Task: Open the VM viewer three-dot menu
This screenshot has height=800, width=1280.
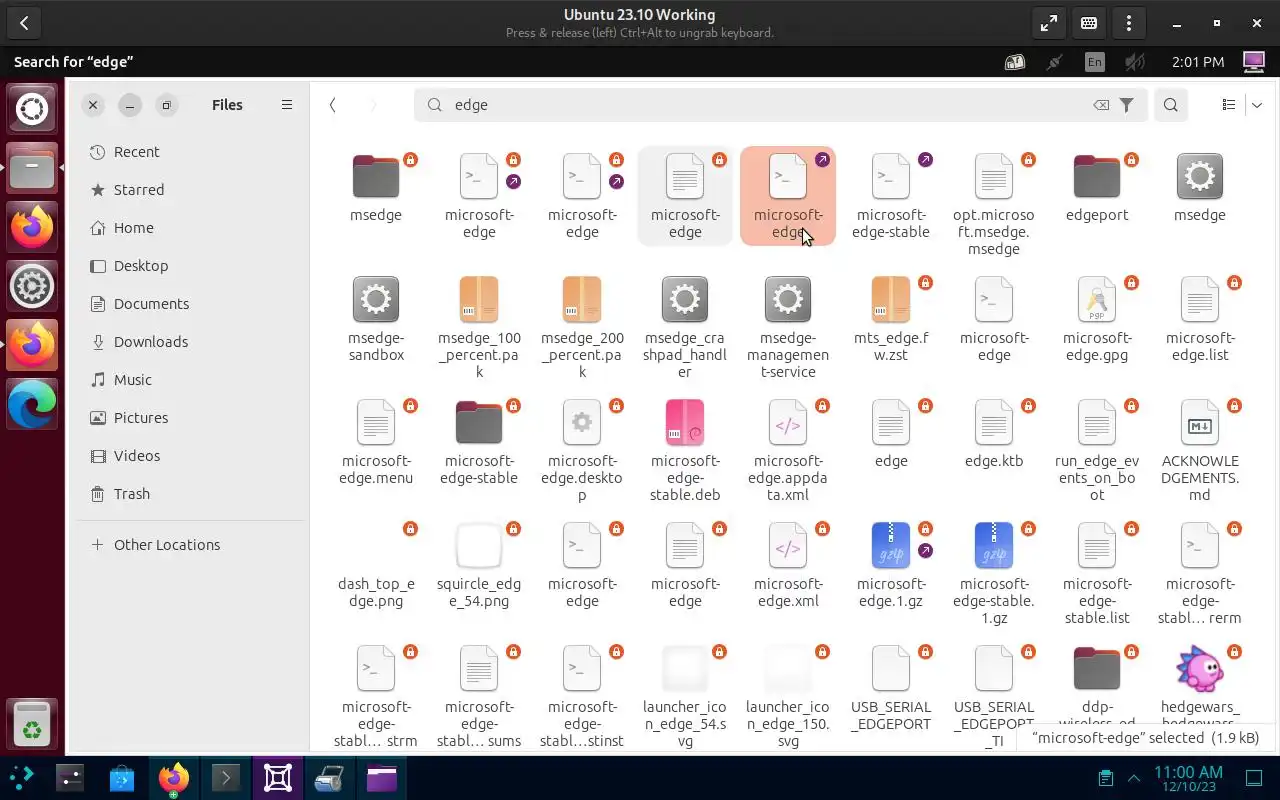Action: [x=1129, y=23]
